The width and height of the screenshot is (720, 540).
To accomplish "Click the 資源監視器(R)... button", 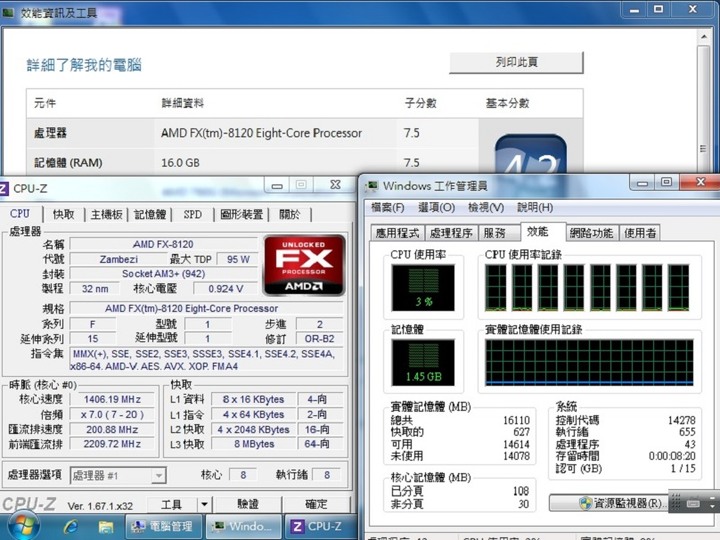I will (x=611, y=503).
